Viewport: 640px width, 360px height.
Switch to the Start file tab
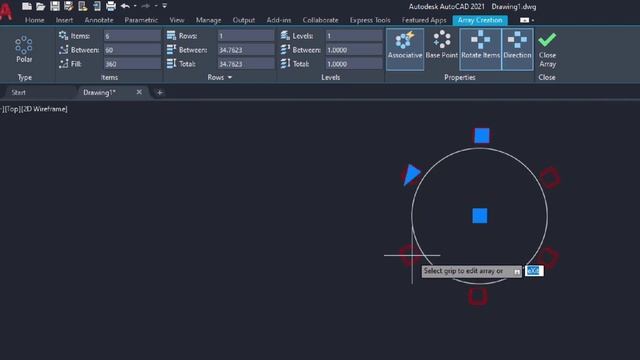pyautogui.click(x=18, y=93)
